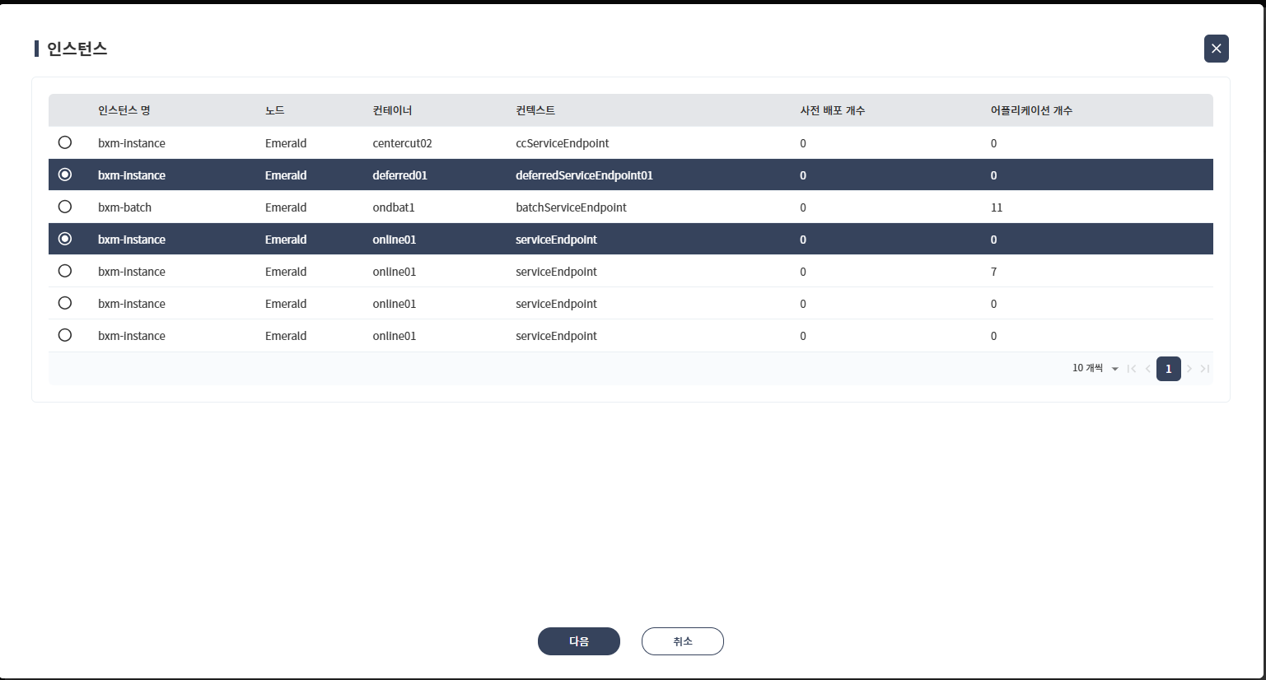The height and width of the screenshot is (680, 1266).
Task: Select page 1 in pagination
Action: [1168, 369]
